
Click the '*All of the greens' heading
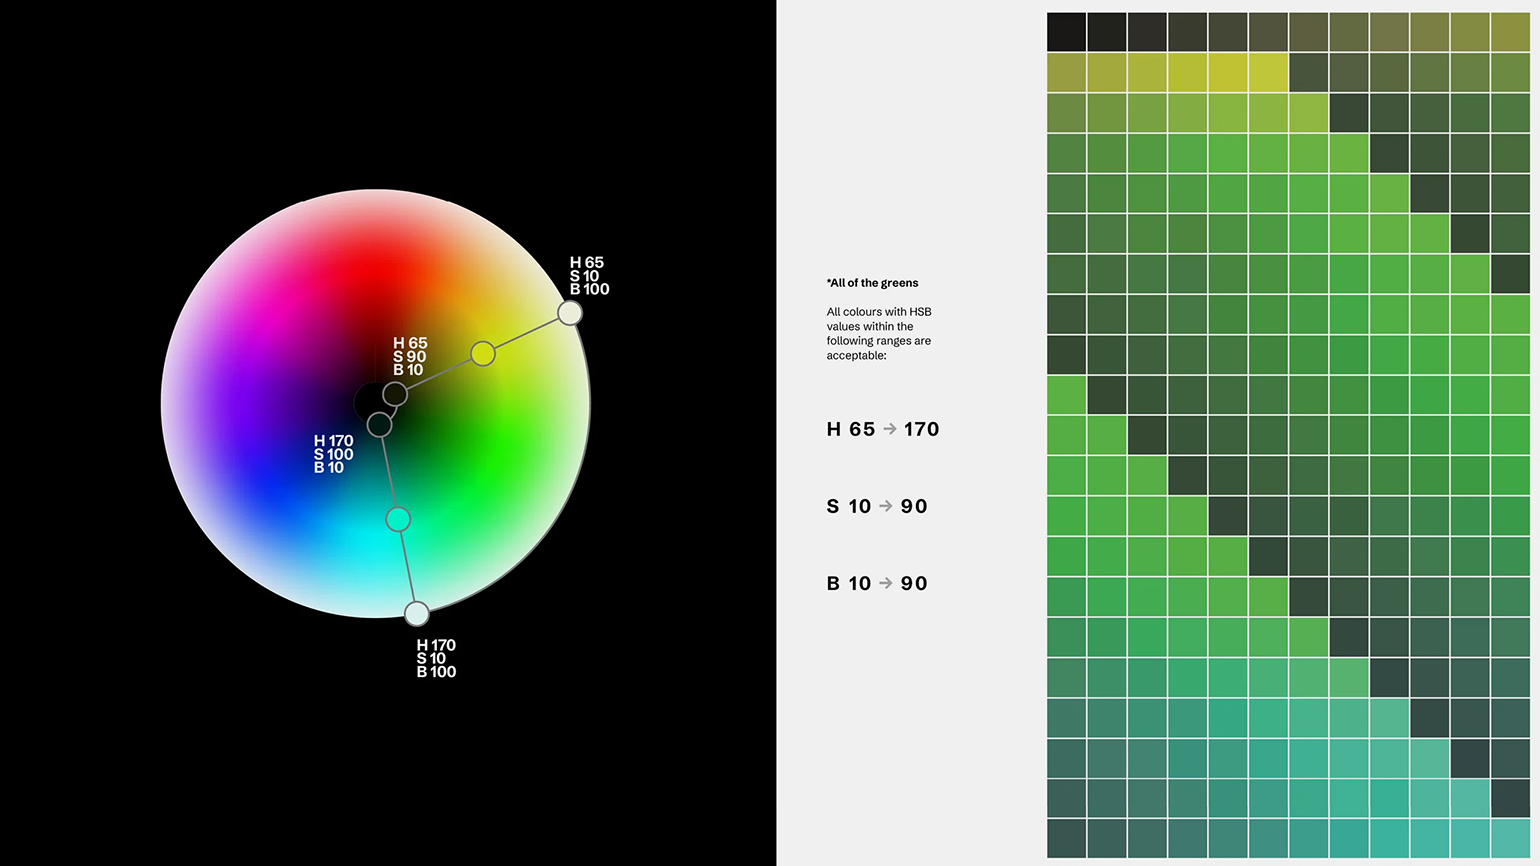coord(872,283)
